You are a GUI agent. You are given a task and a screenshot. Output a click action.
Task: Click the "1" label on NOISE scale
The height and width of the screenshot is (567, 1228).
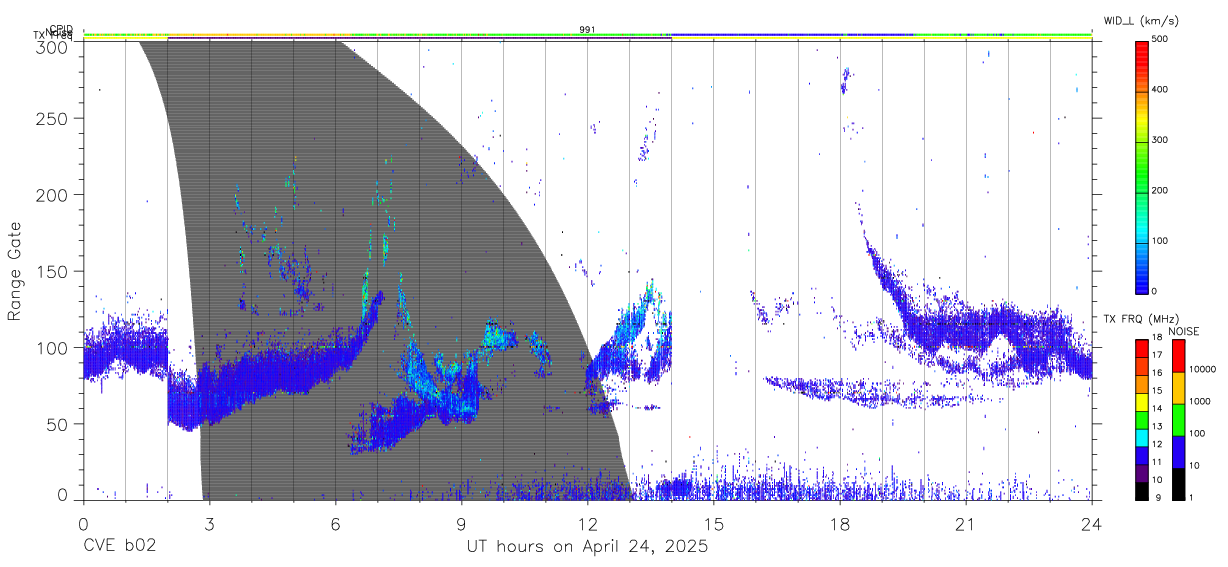1192,497
